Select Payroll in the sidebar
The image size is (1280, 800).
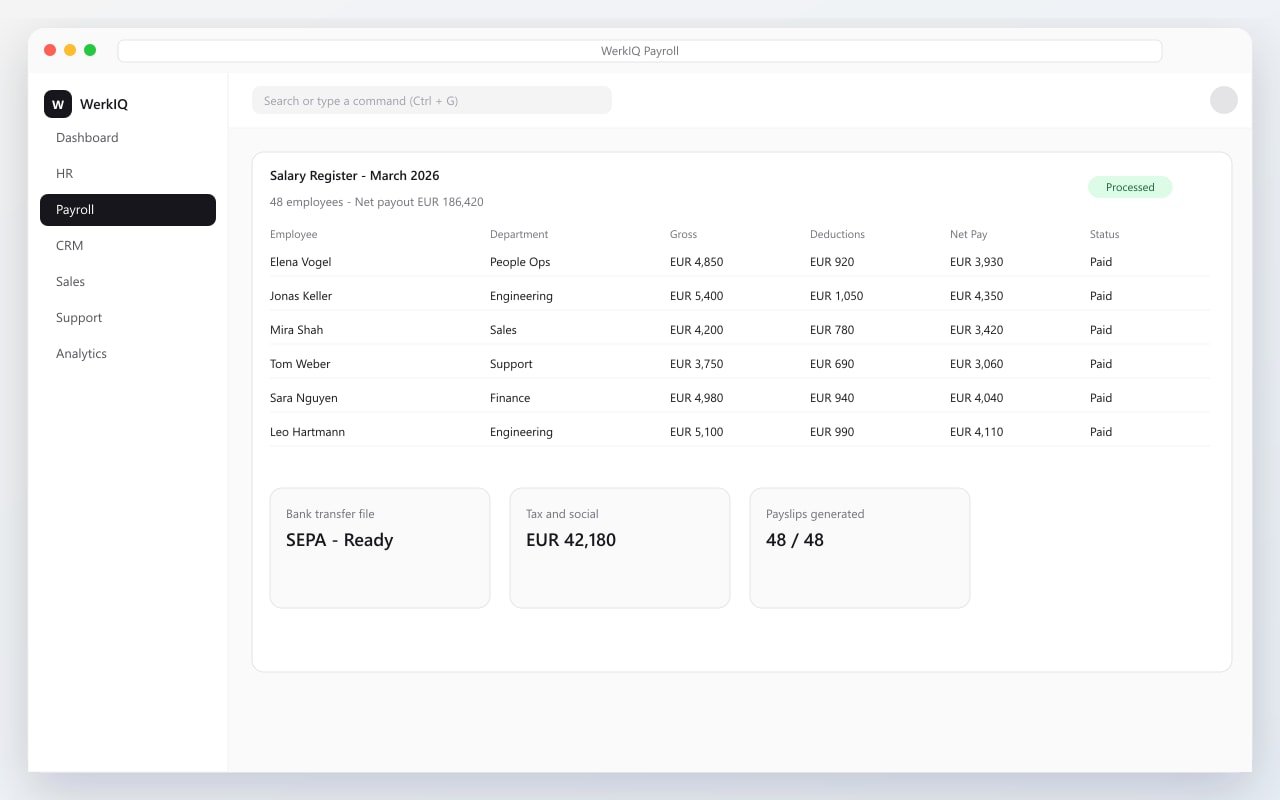pyautogui.click(x=128, y=210)
